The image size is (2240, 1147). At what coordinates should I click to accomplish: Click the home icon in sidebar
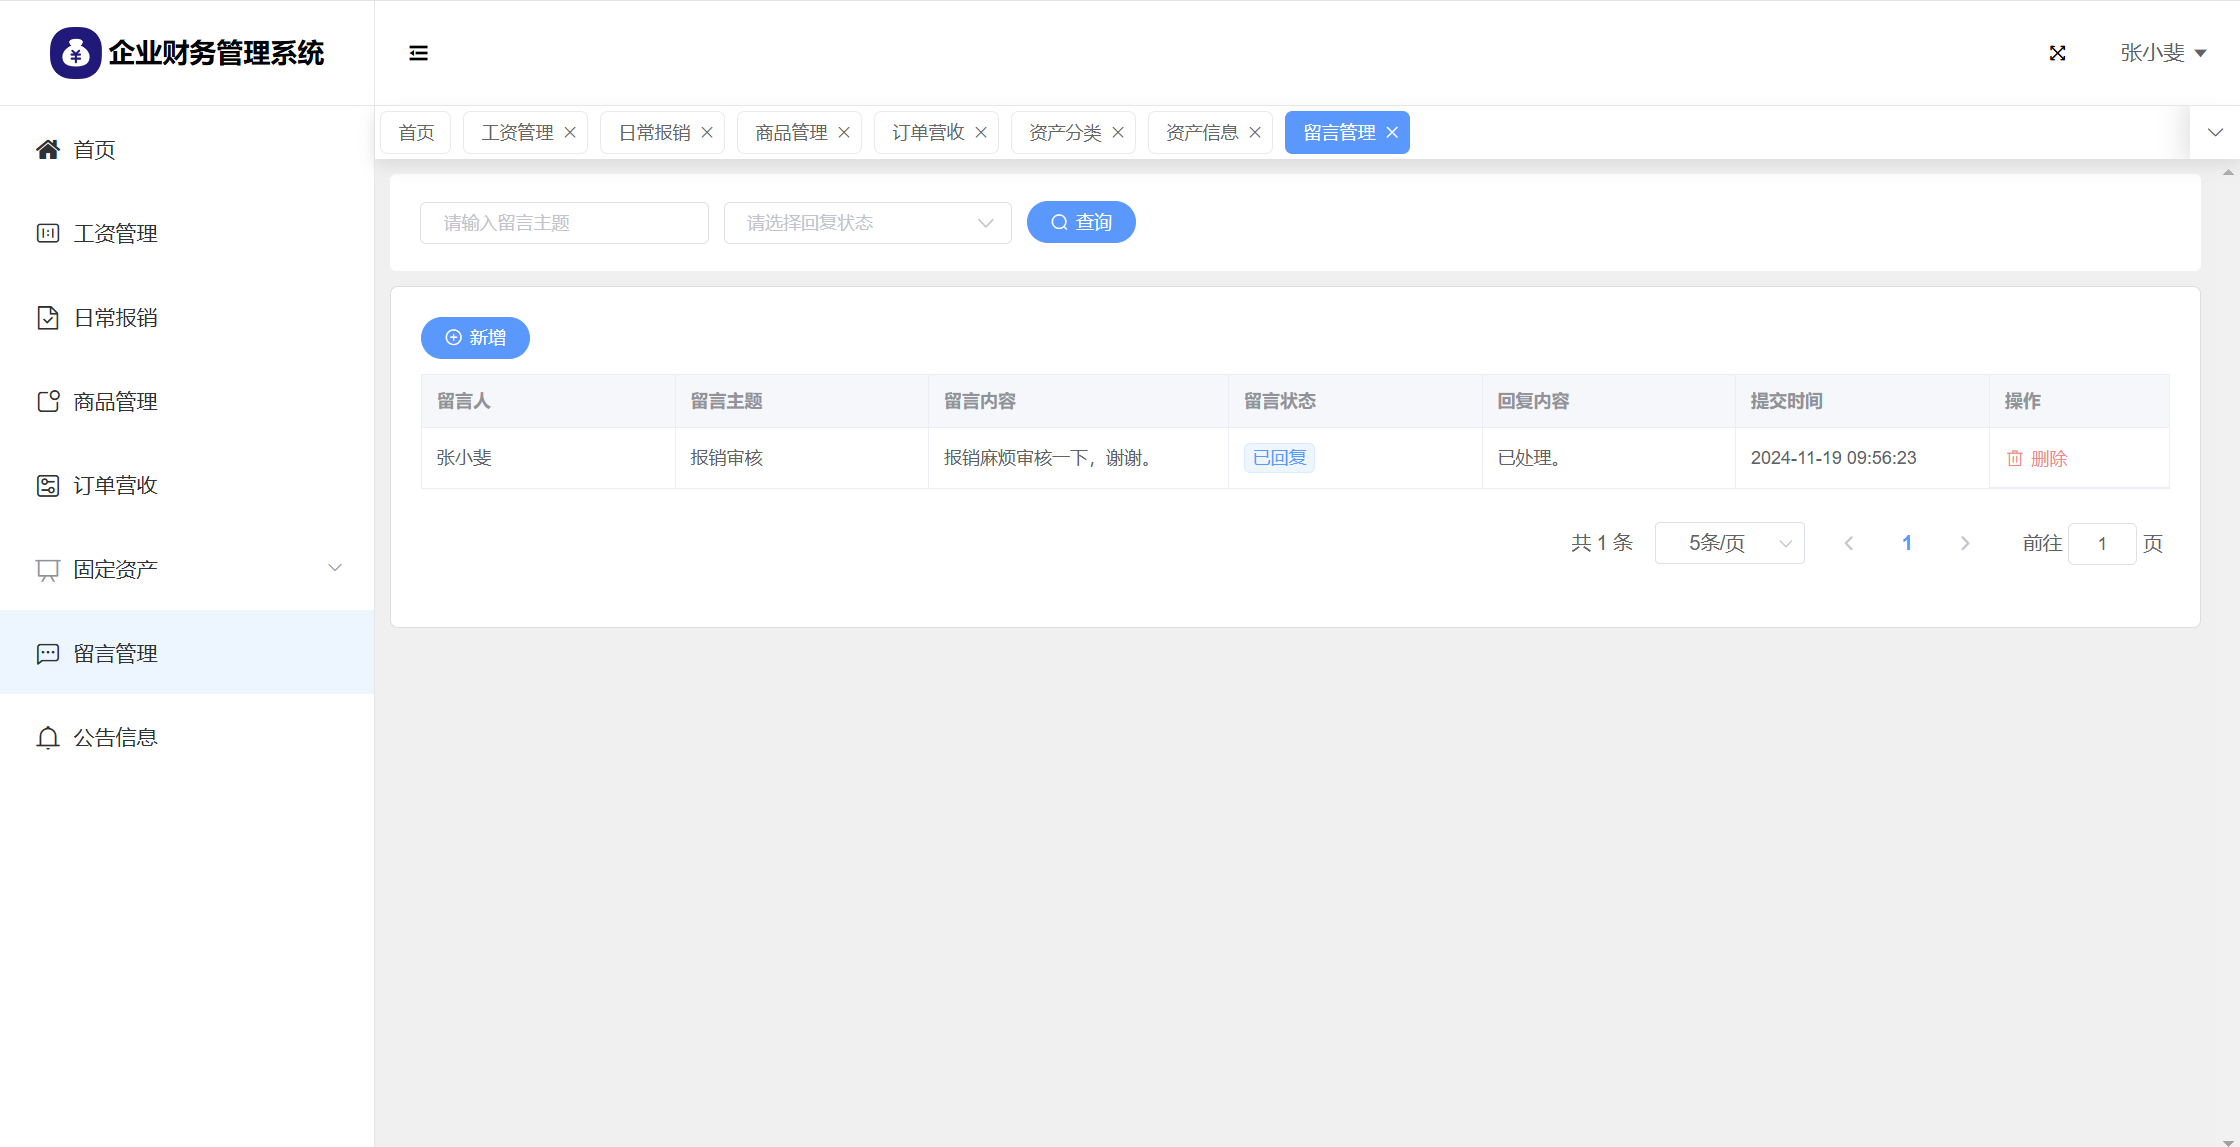coord(47,150)
